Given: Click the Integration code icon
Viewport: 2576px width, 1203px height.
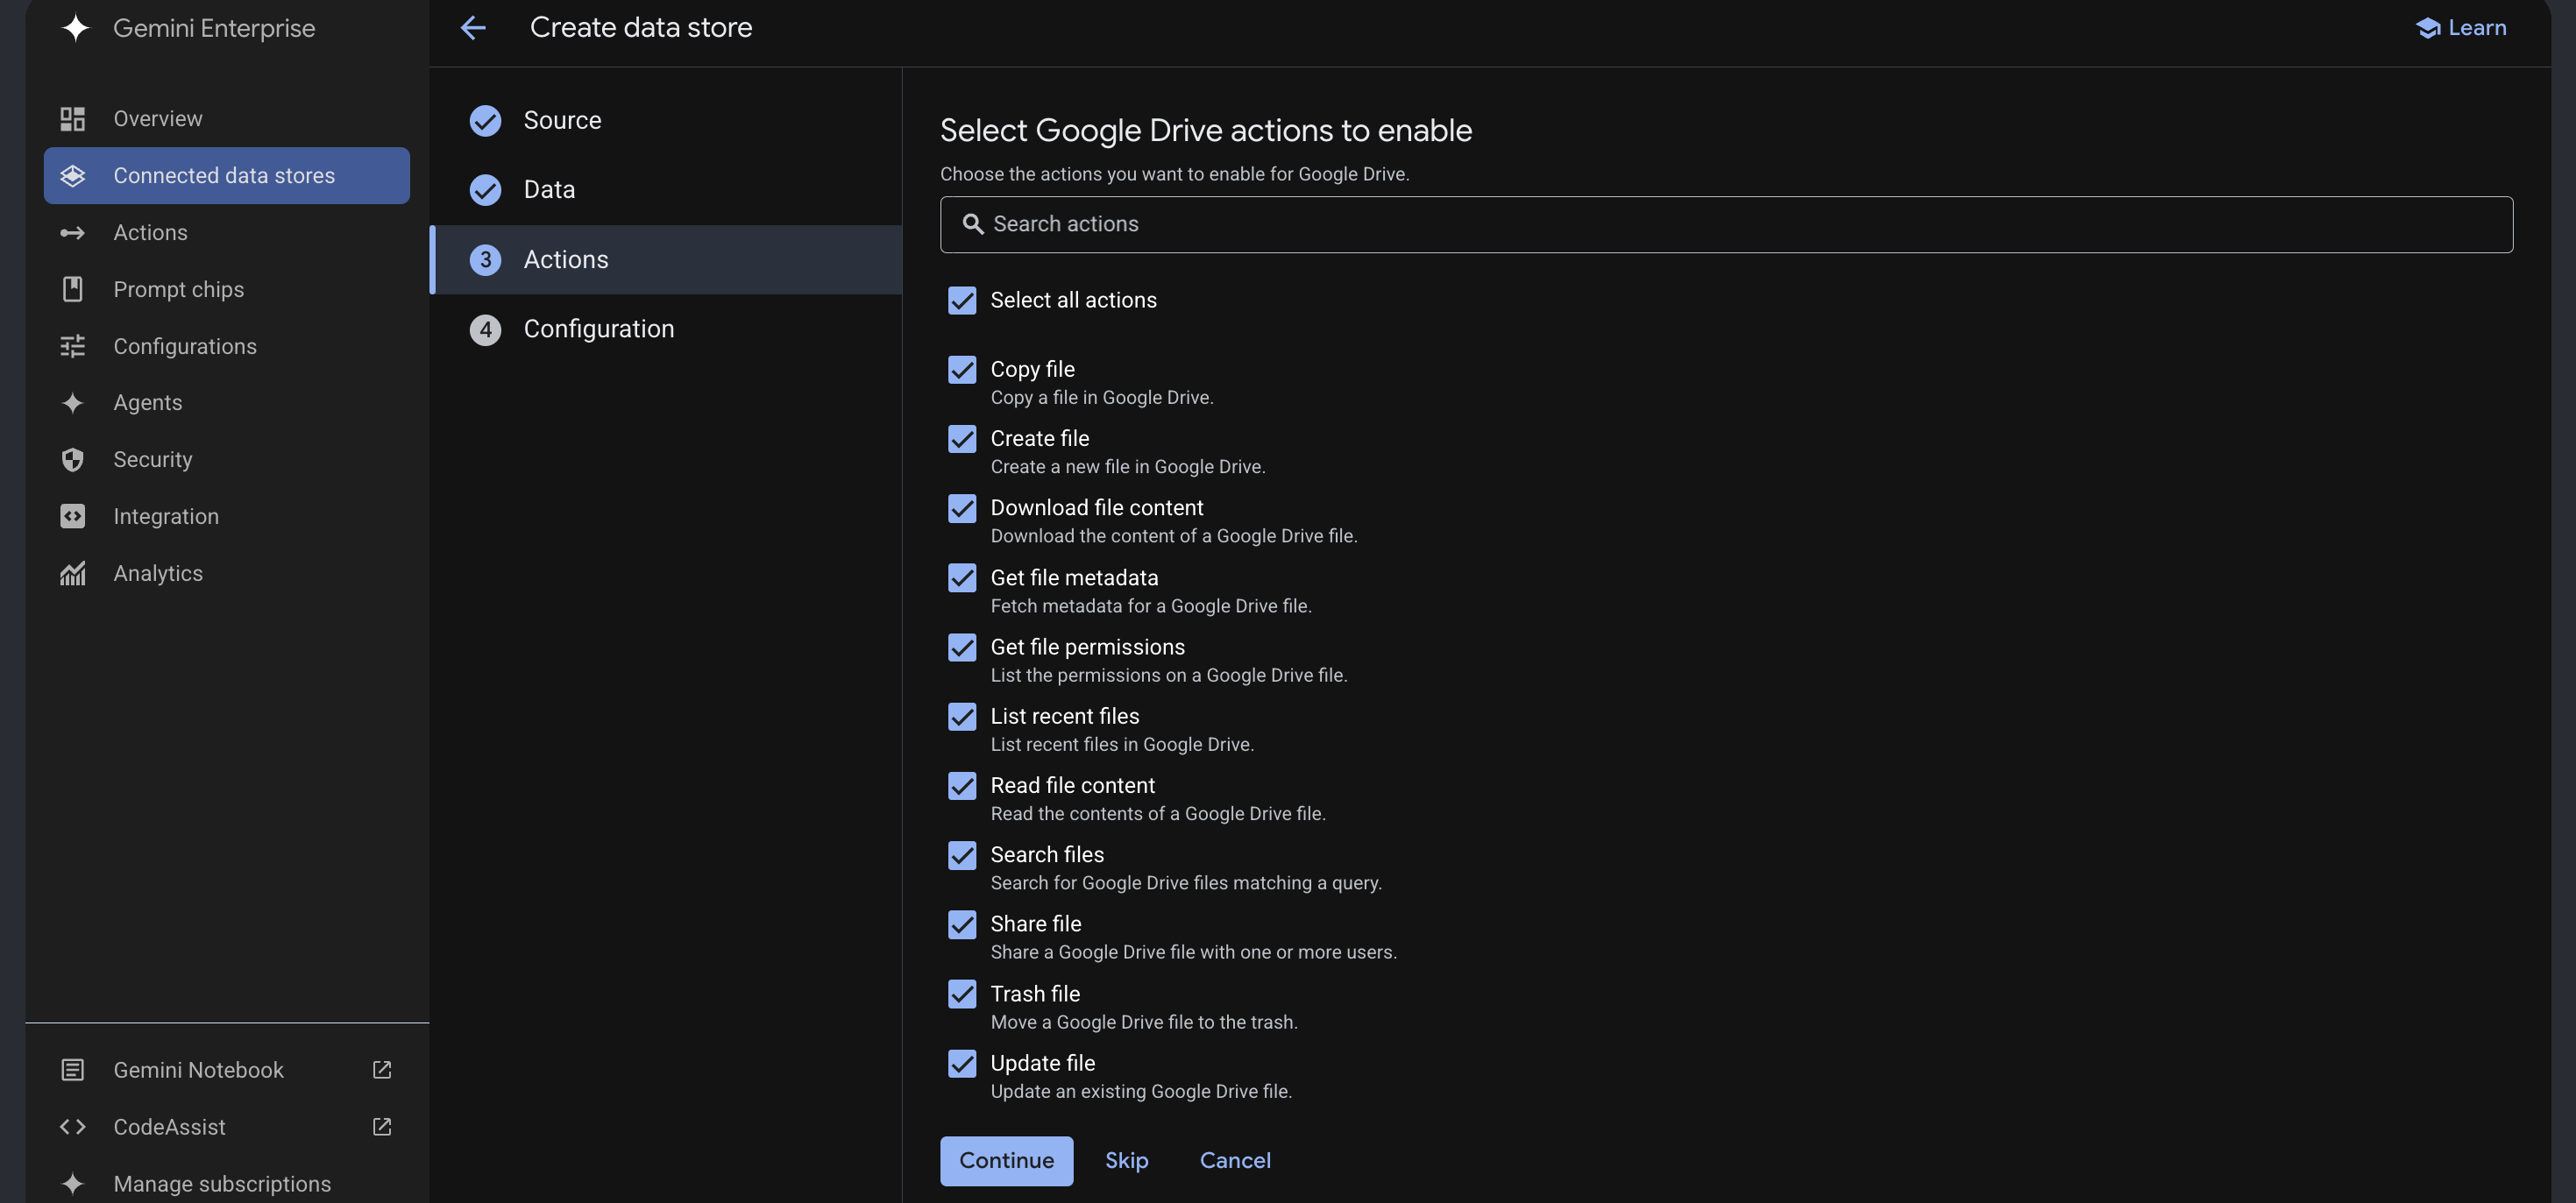Looking at the screenshot, I should pos(72,517).
